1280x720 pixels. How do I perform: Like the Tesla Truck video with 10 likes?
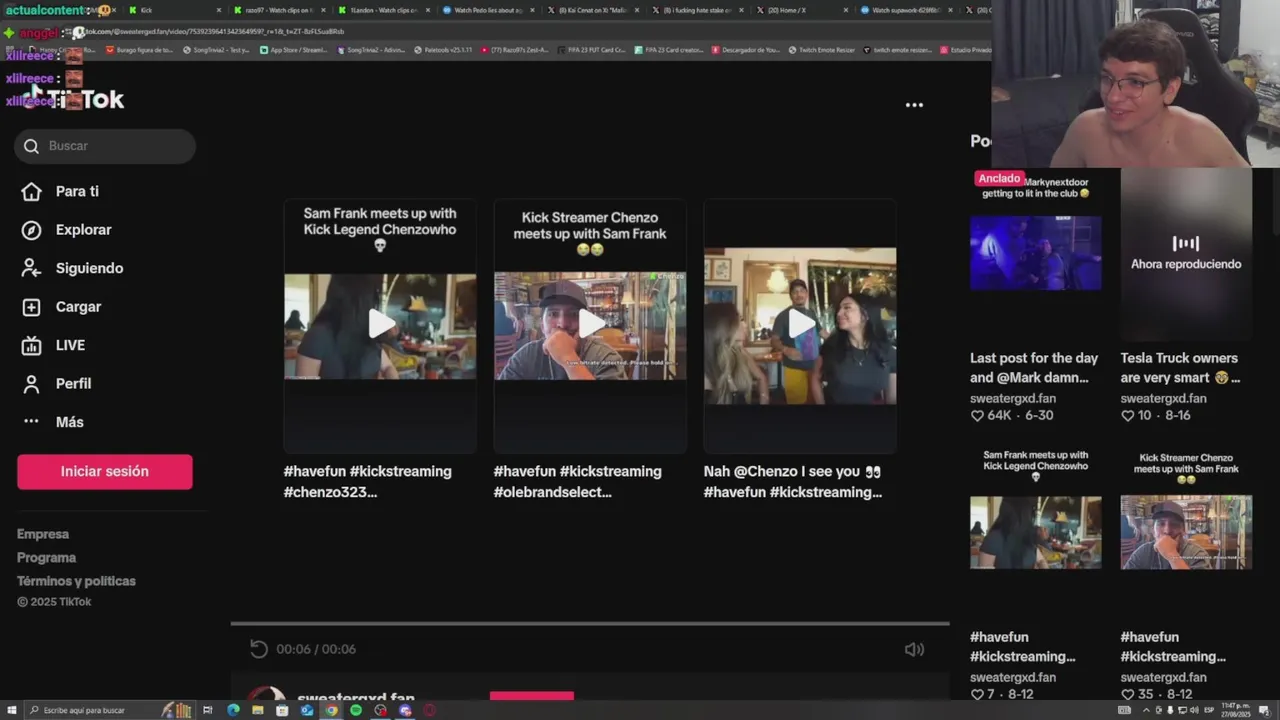coord(1127,416)
